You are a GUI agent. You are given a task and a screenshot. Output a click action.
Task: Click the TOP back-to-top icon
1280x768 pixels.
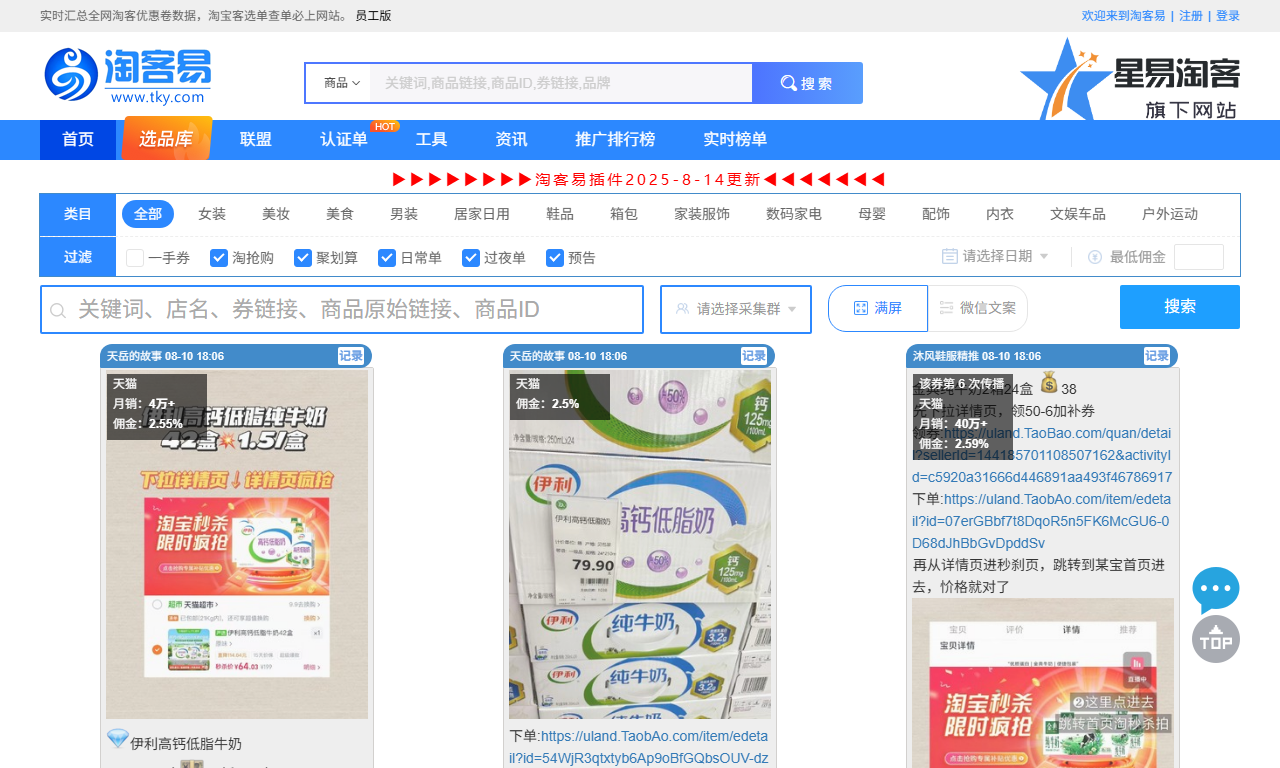click(1216, 639)
